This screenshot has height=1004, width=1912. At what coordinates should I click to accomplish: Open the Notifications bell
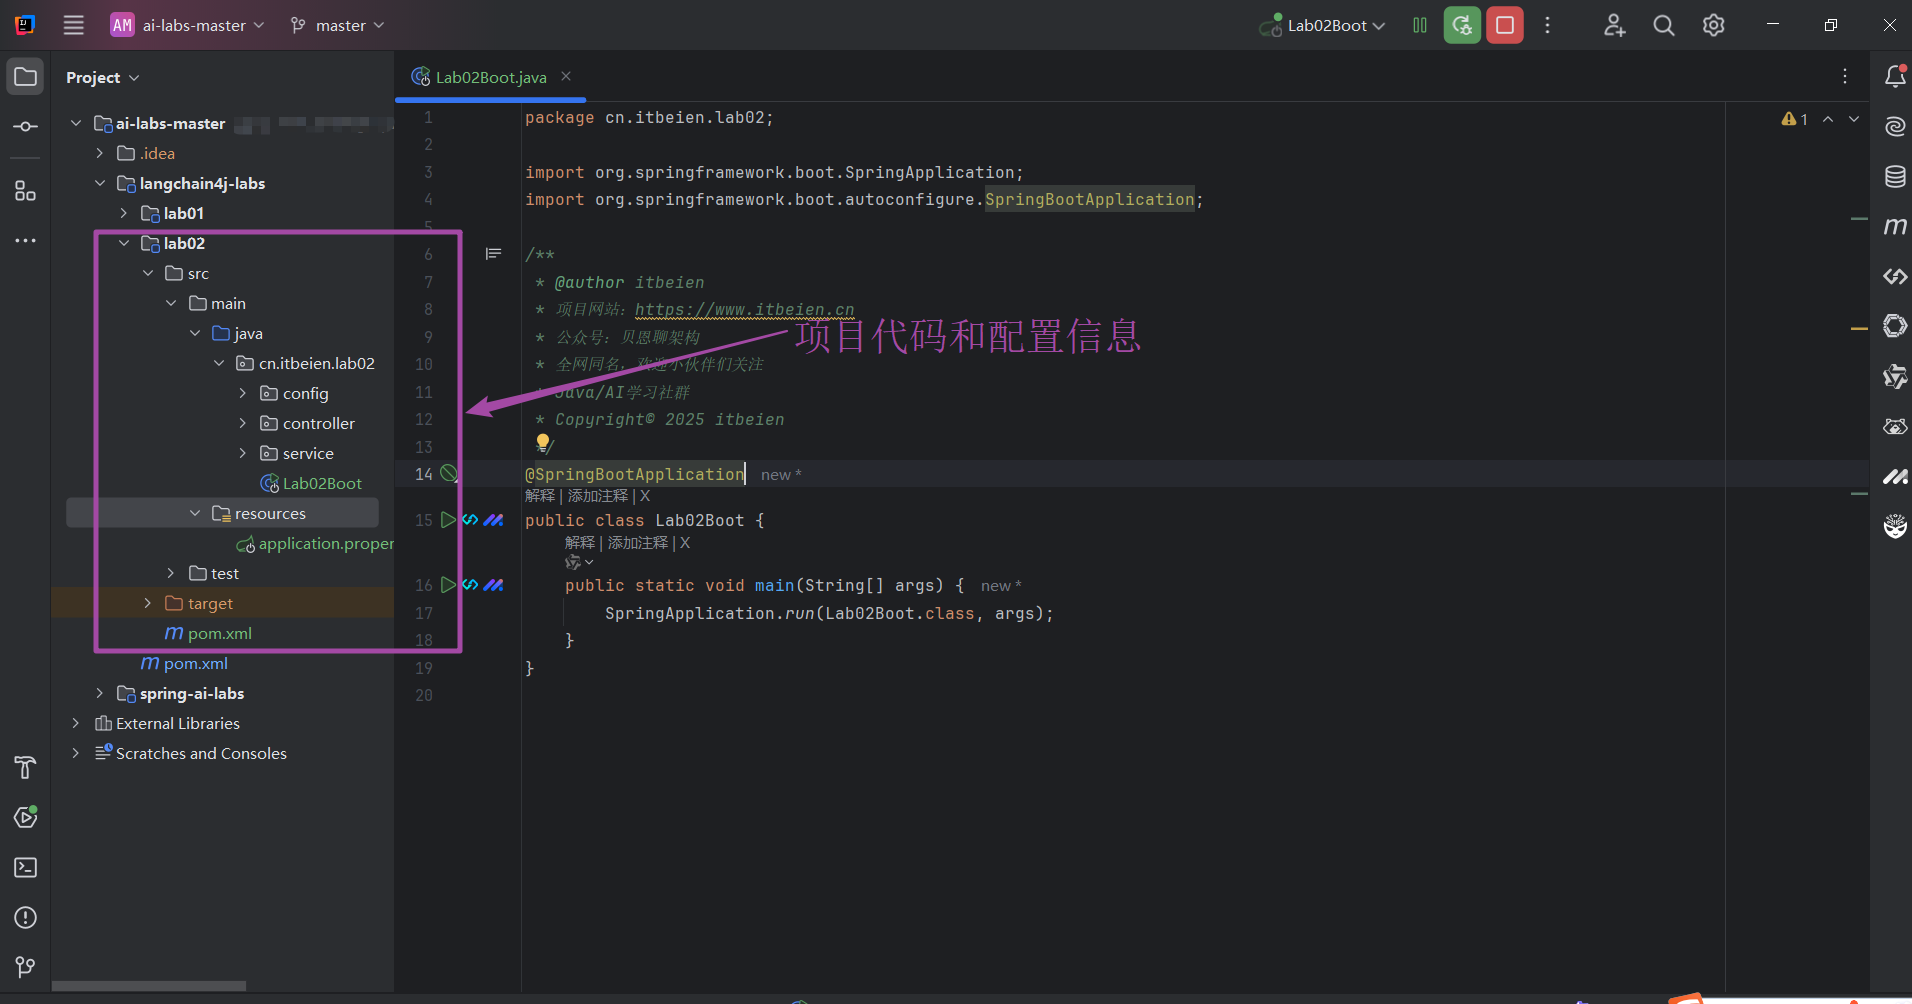click(x=1895, y=76)
